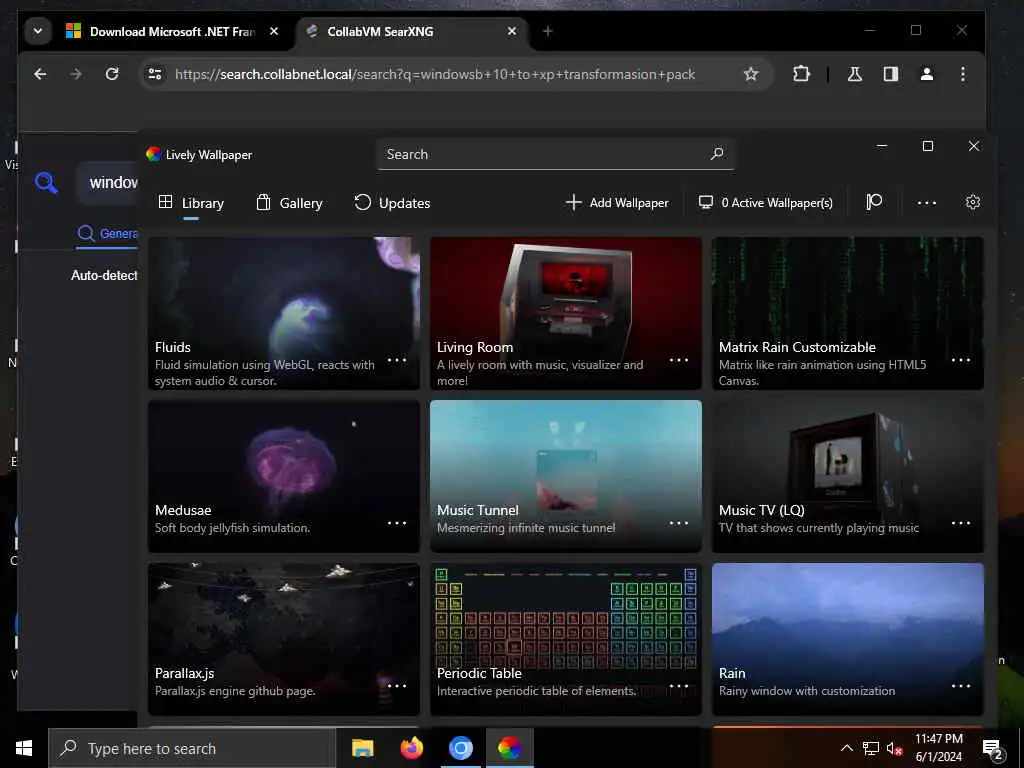Viewport: 1024px width, 768px height.
Task: Click the Lively Wallpaper app logo
Action: 153,154
